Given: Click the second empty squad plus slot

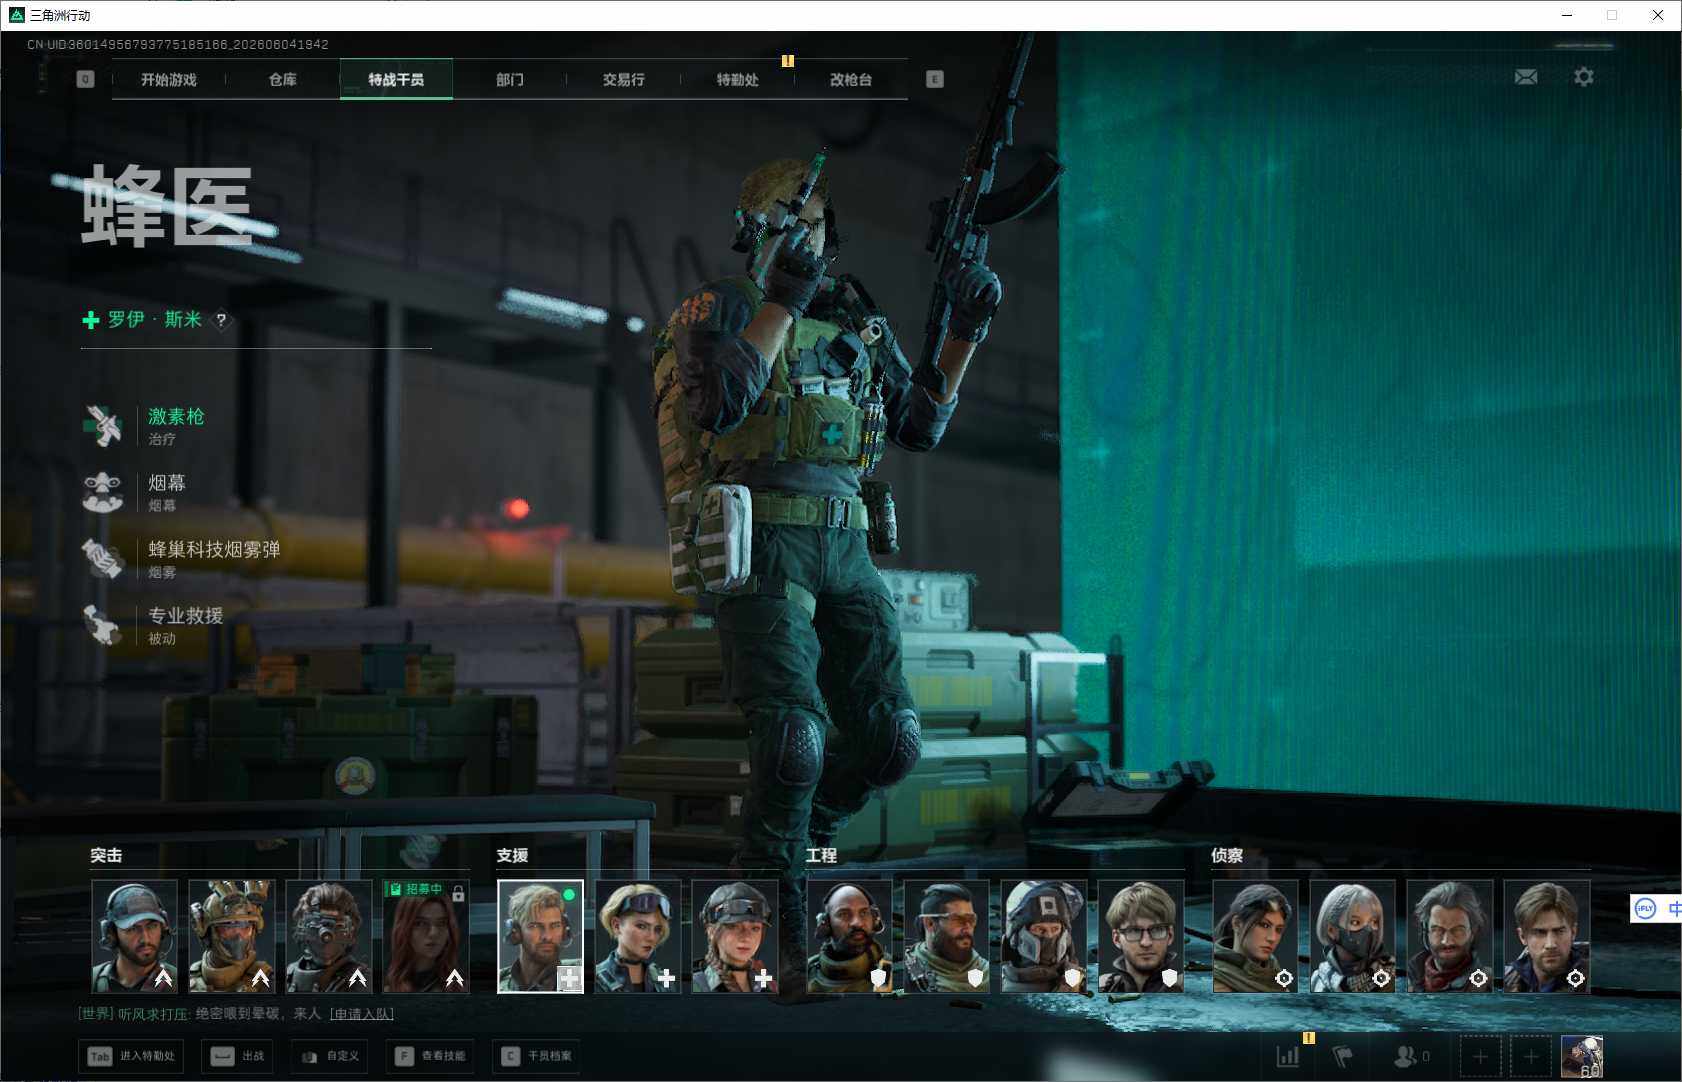Looking at the screenshot, I should tap(1531, 1057).
